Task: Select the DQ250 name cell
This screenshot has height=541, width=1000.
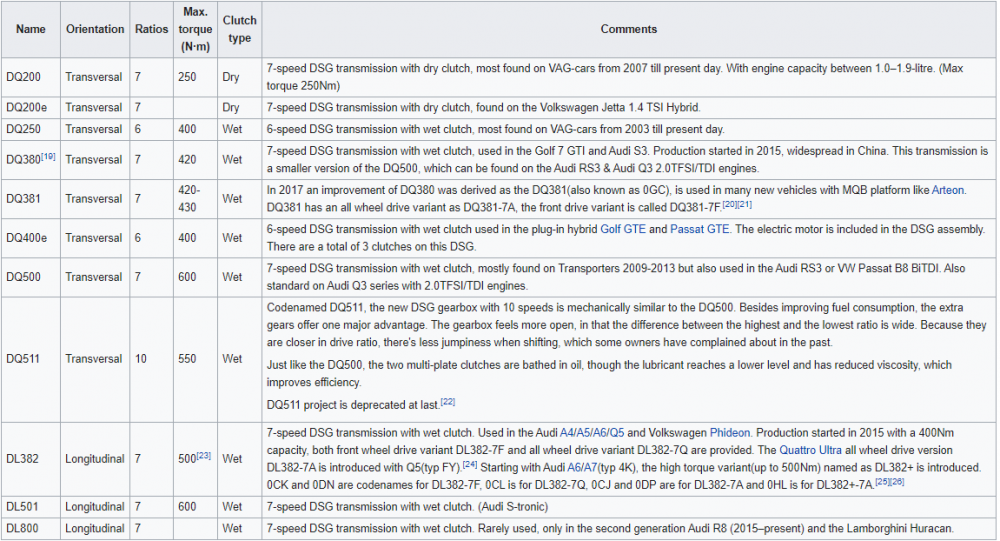Action: (x=31, y=130)
